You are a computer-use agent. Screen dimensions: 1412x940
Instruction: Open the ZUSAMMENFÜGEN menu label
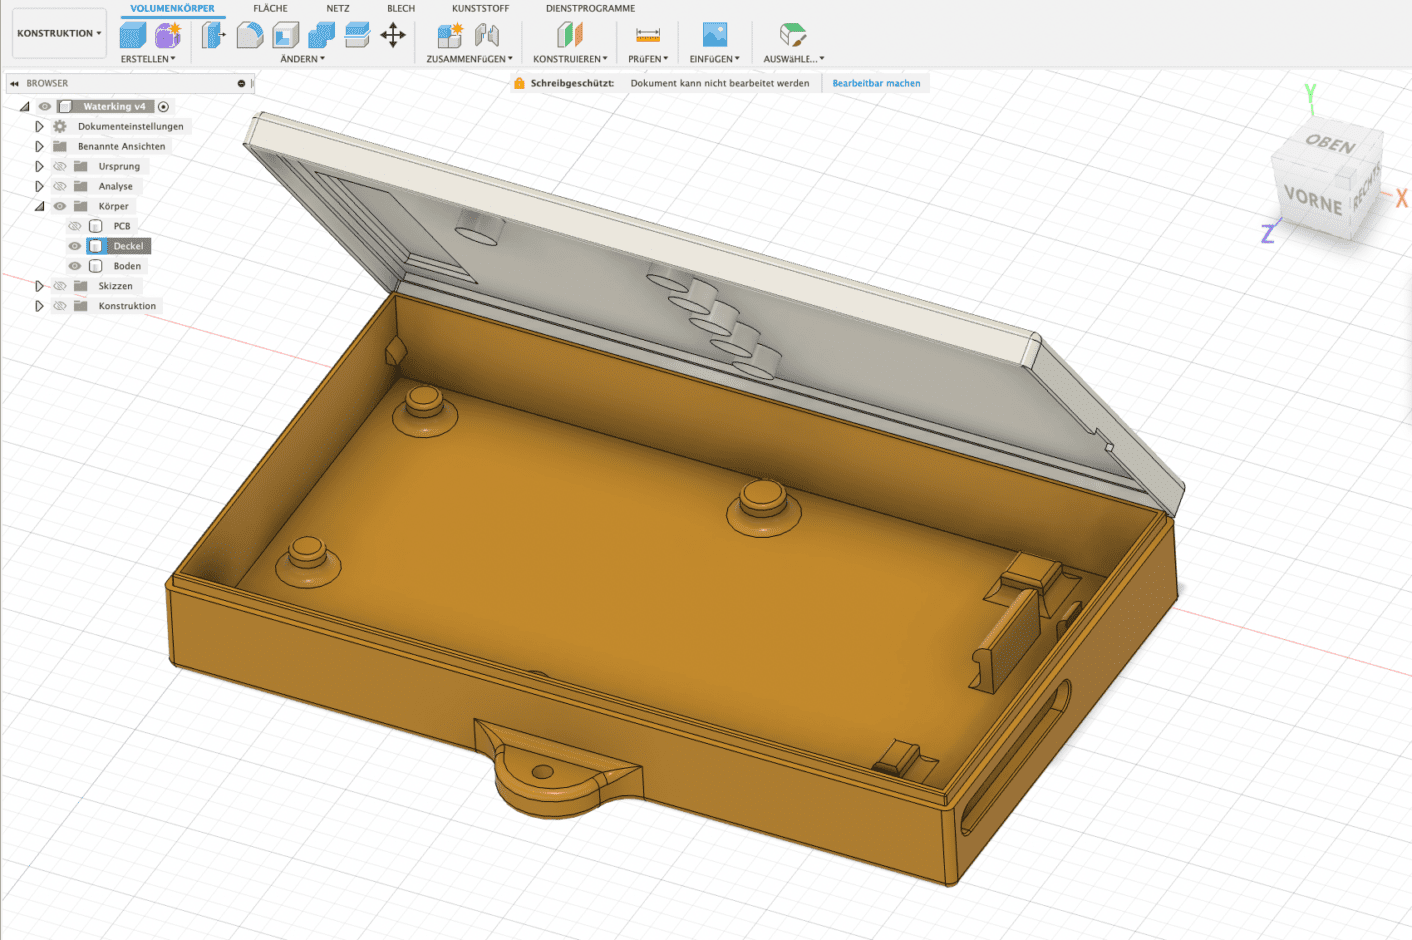tap(469, 59)
